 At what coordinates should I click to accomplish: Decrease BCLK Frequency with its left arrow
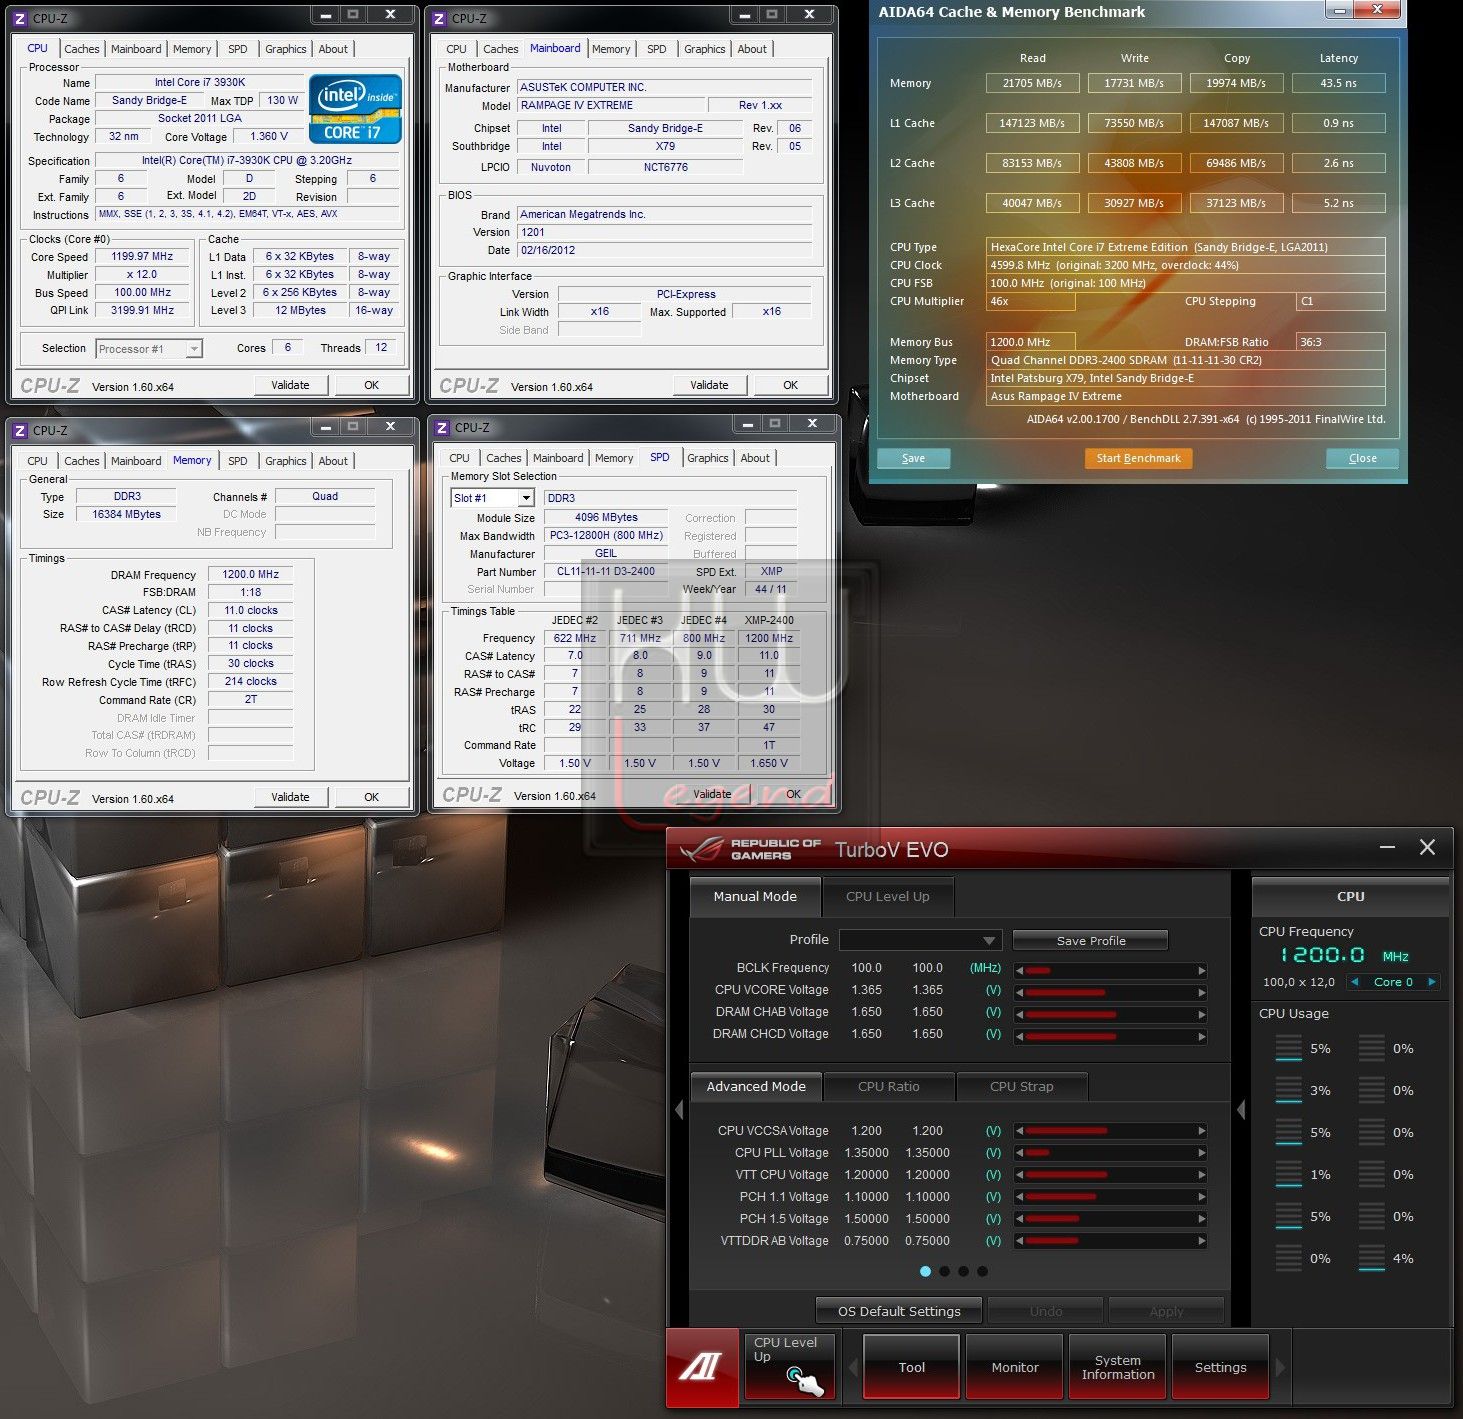click(1019, 970)
